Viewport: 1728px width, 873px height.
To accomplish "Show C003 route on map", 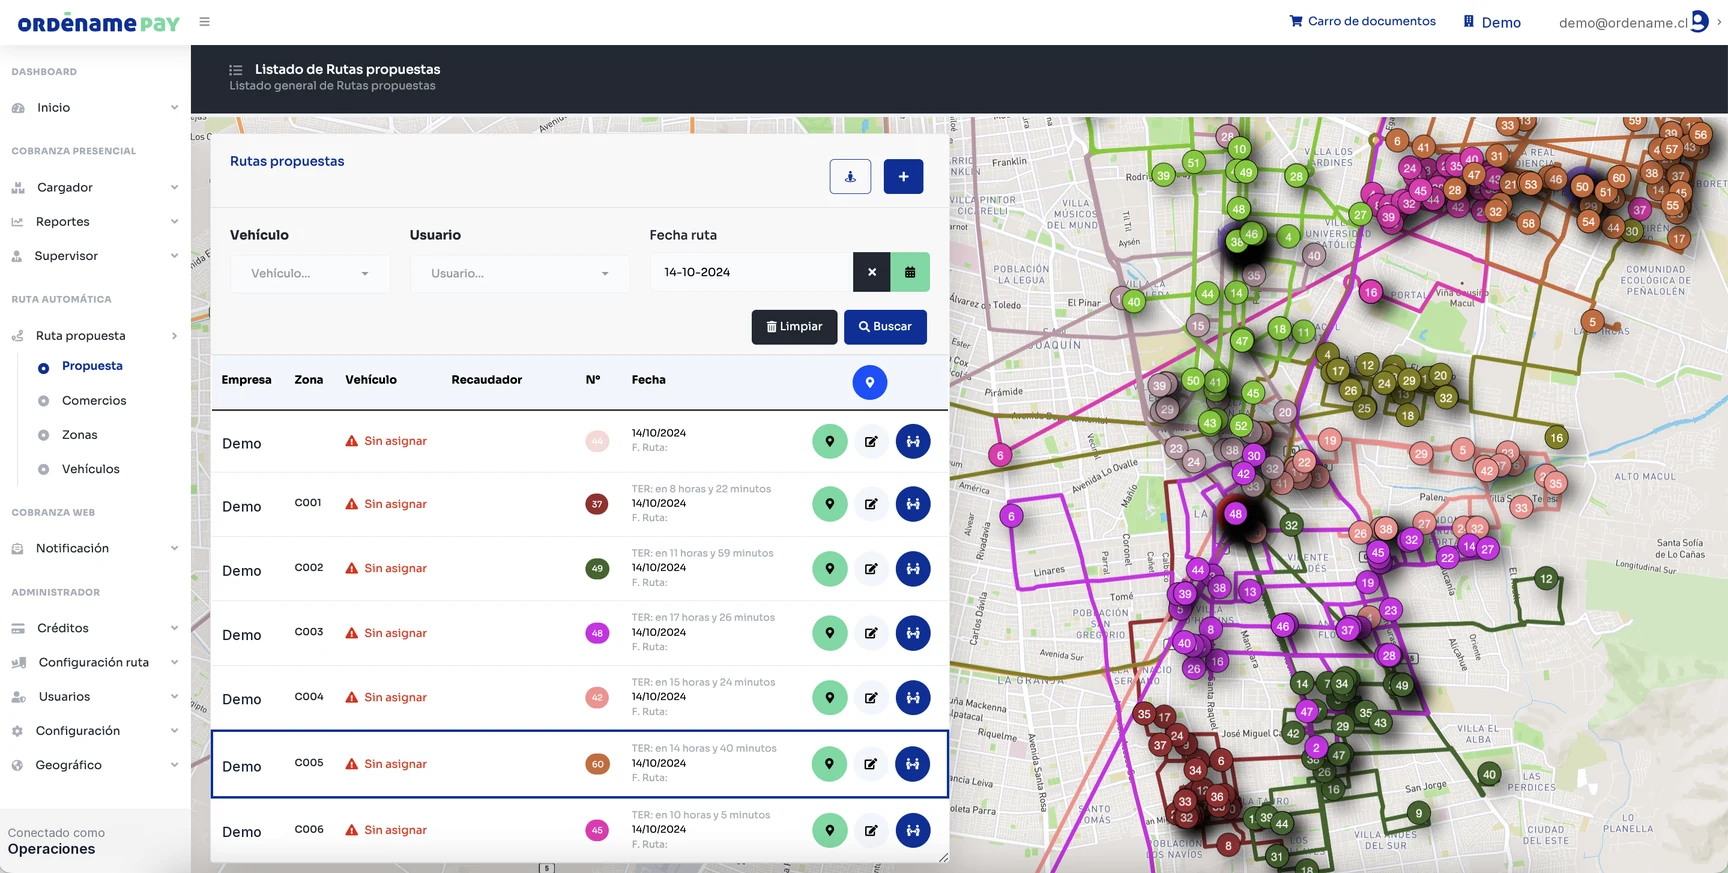I will pyautogui.click(x=830, y=633).
